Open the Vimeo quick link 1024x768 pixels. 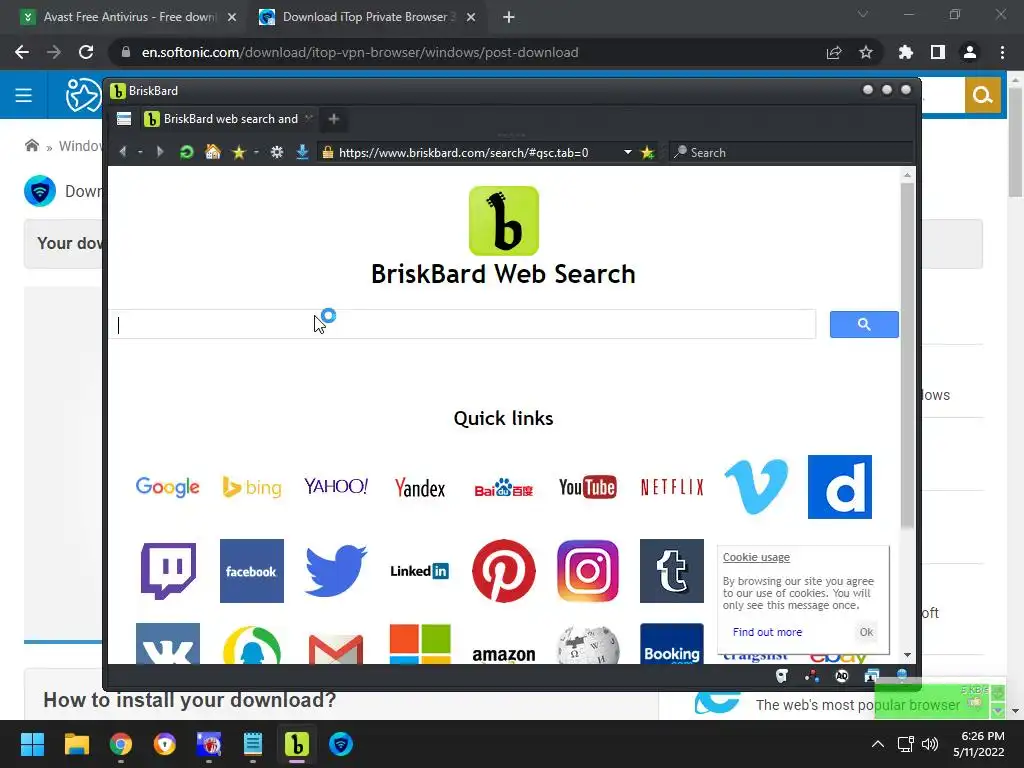[x=756, y=487]
